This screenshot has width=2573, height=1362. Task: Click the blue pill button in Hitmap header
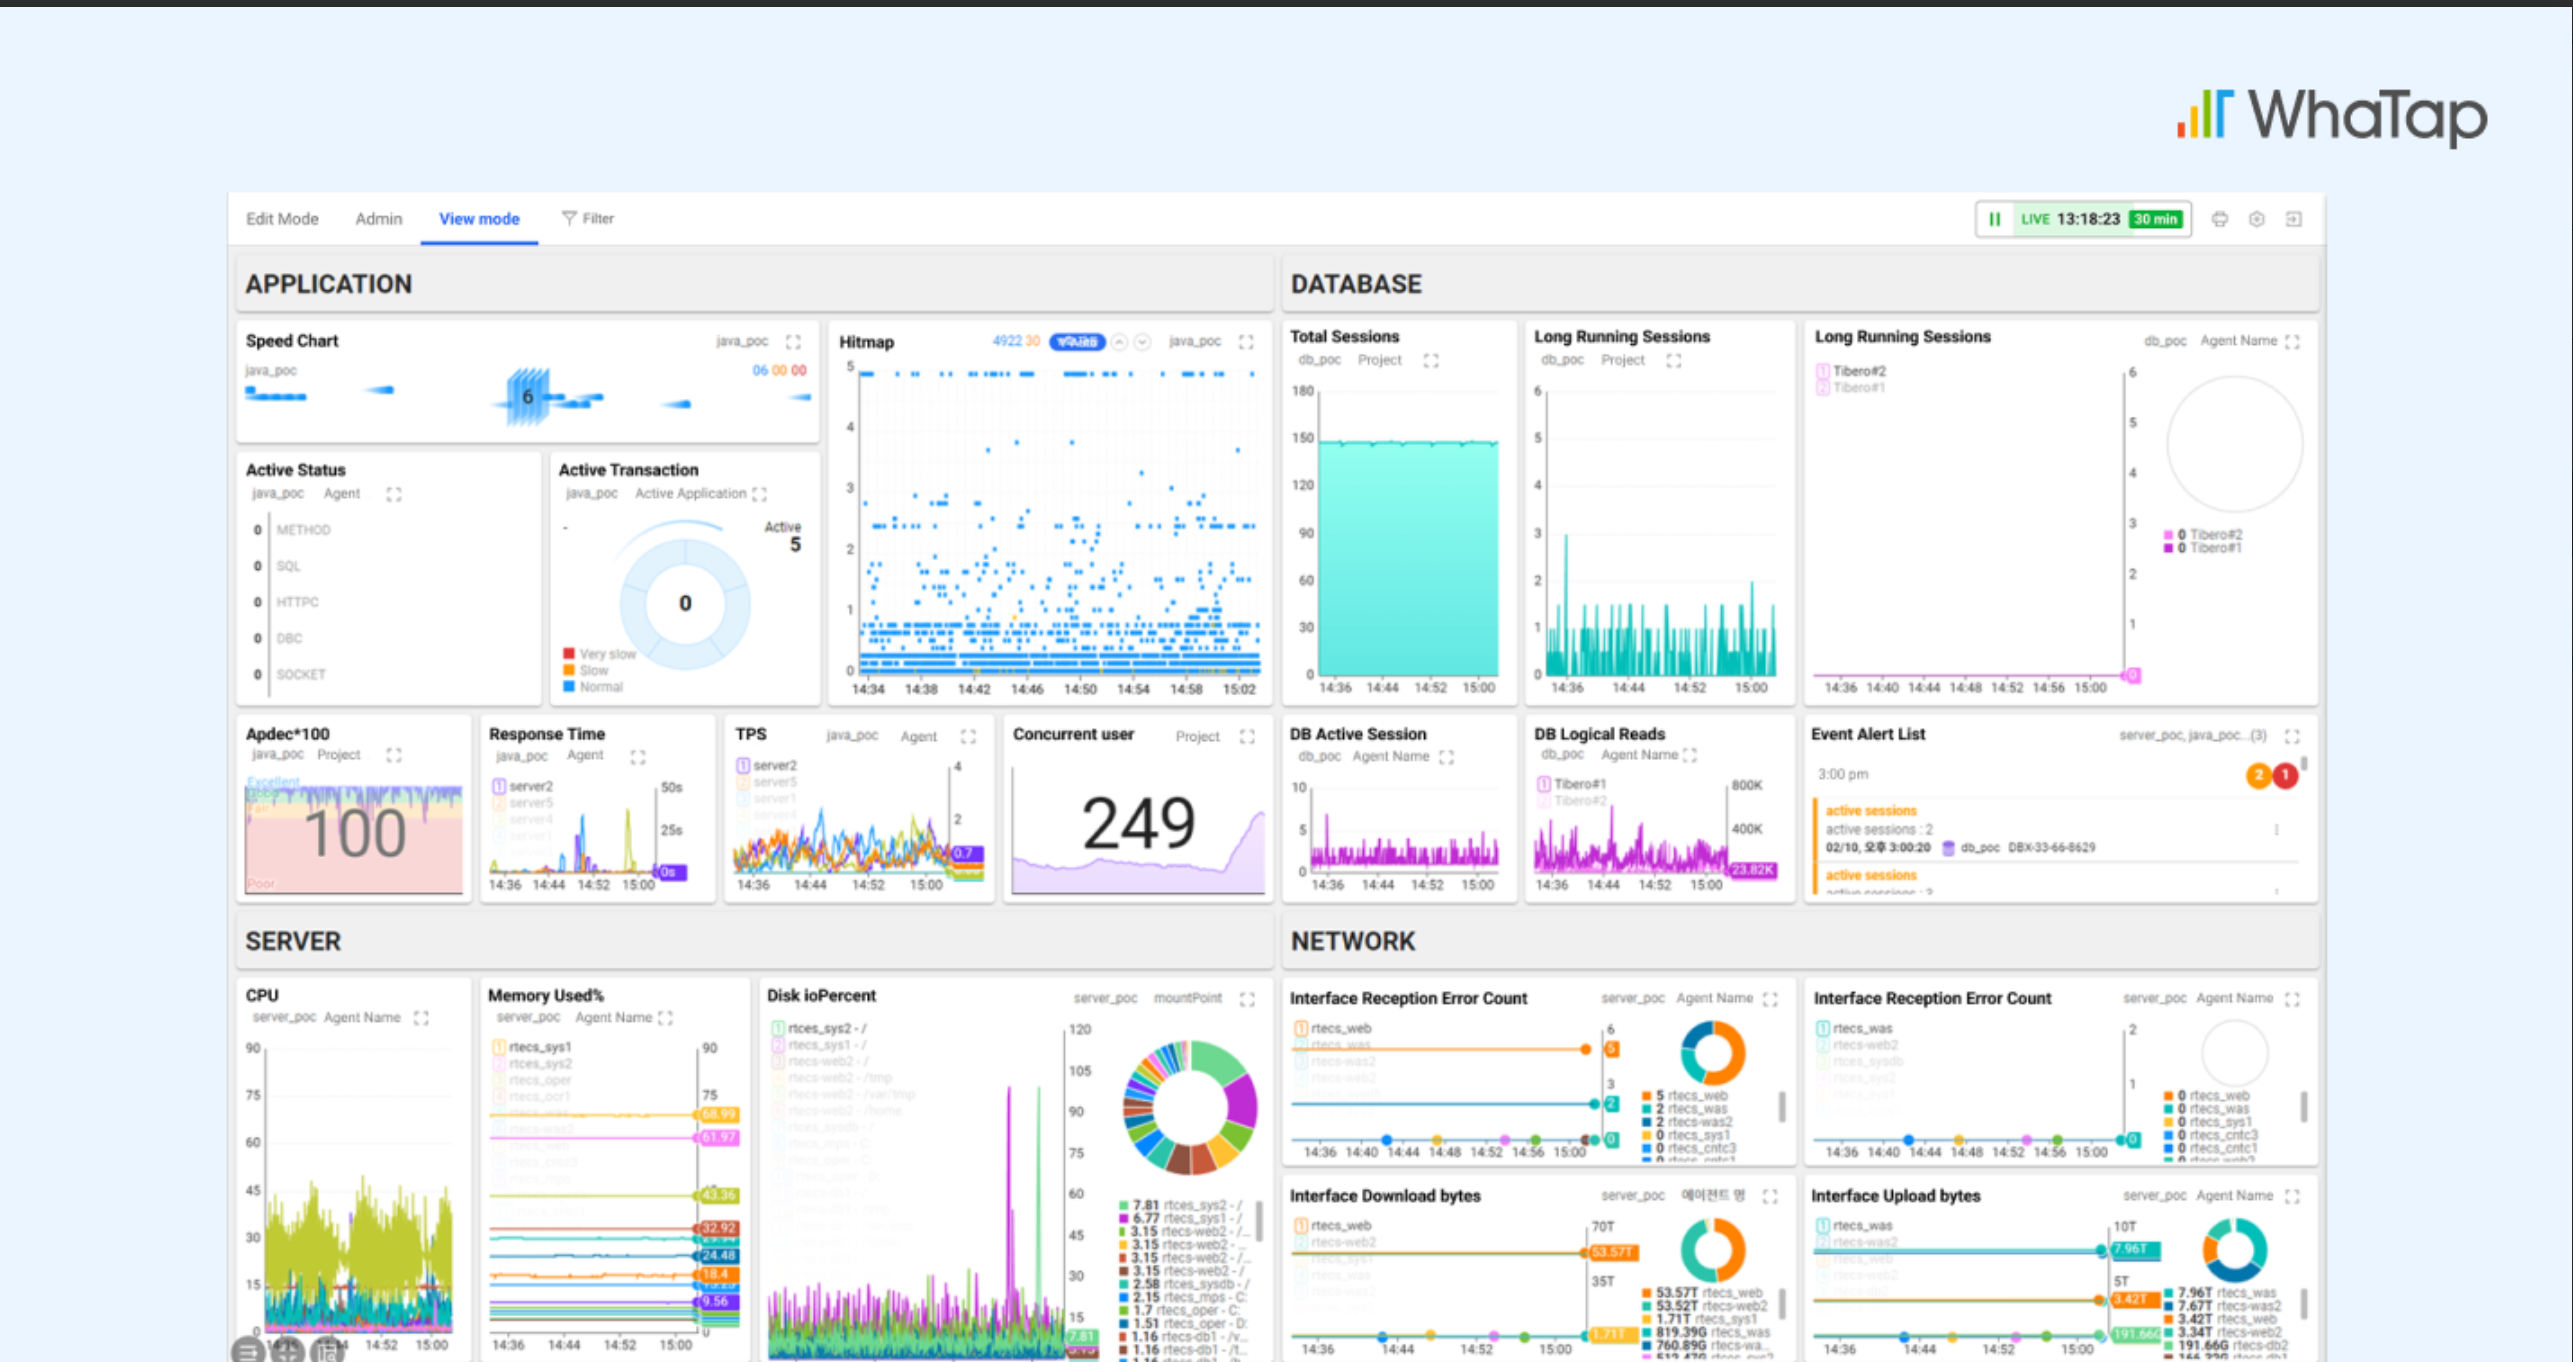1076,342
